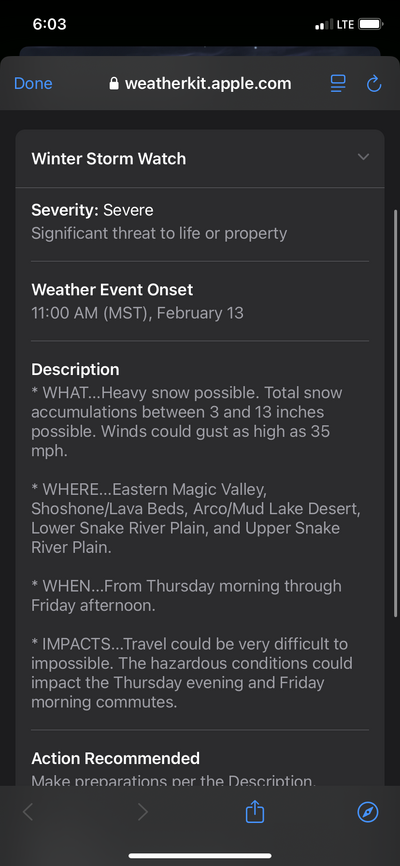This screenshot has height=866, width=400.
Task: Open page in Safari compass icon
Action: [x=368, y=812]
